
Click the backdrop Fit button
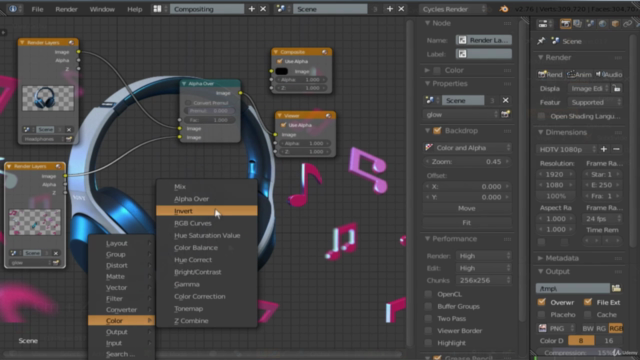coord(467,223)
